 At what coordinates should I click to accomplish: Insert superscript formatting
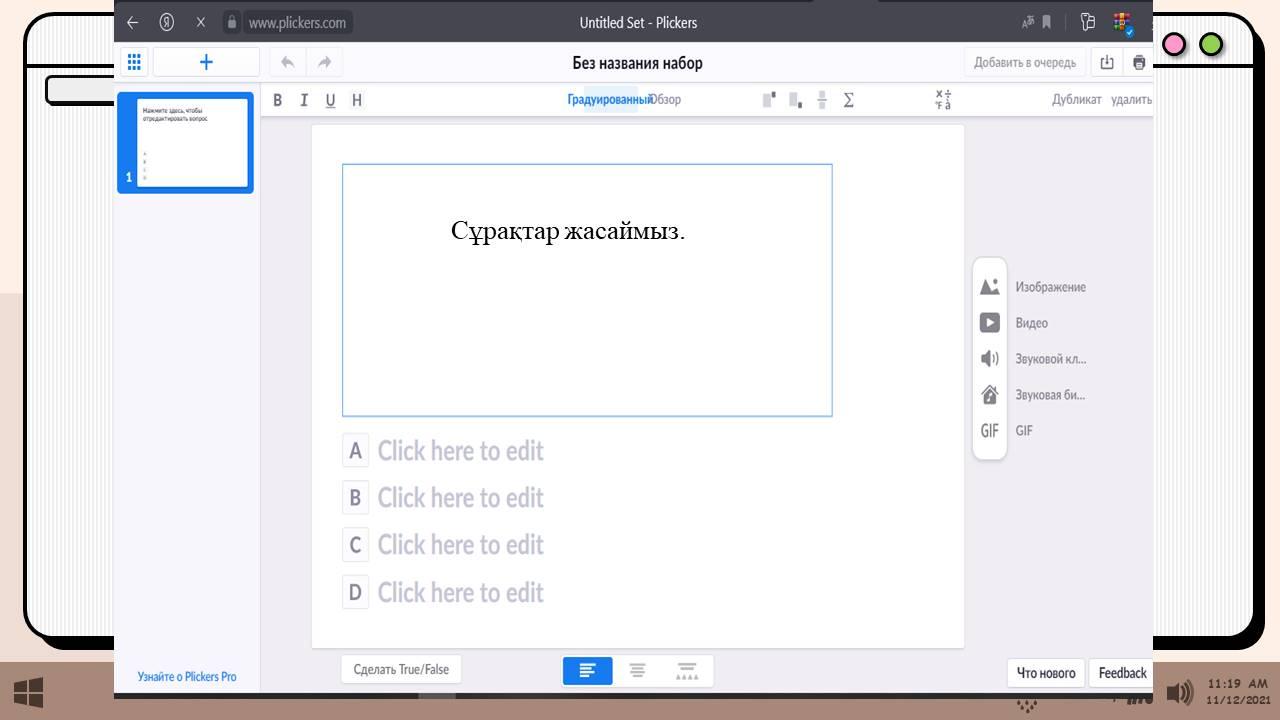point(769,100)
